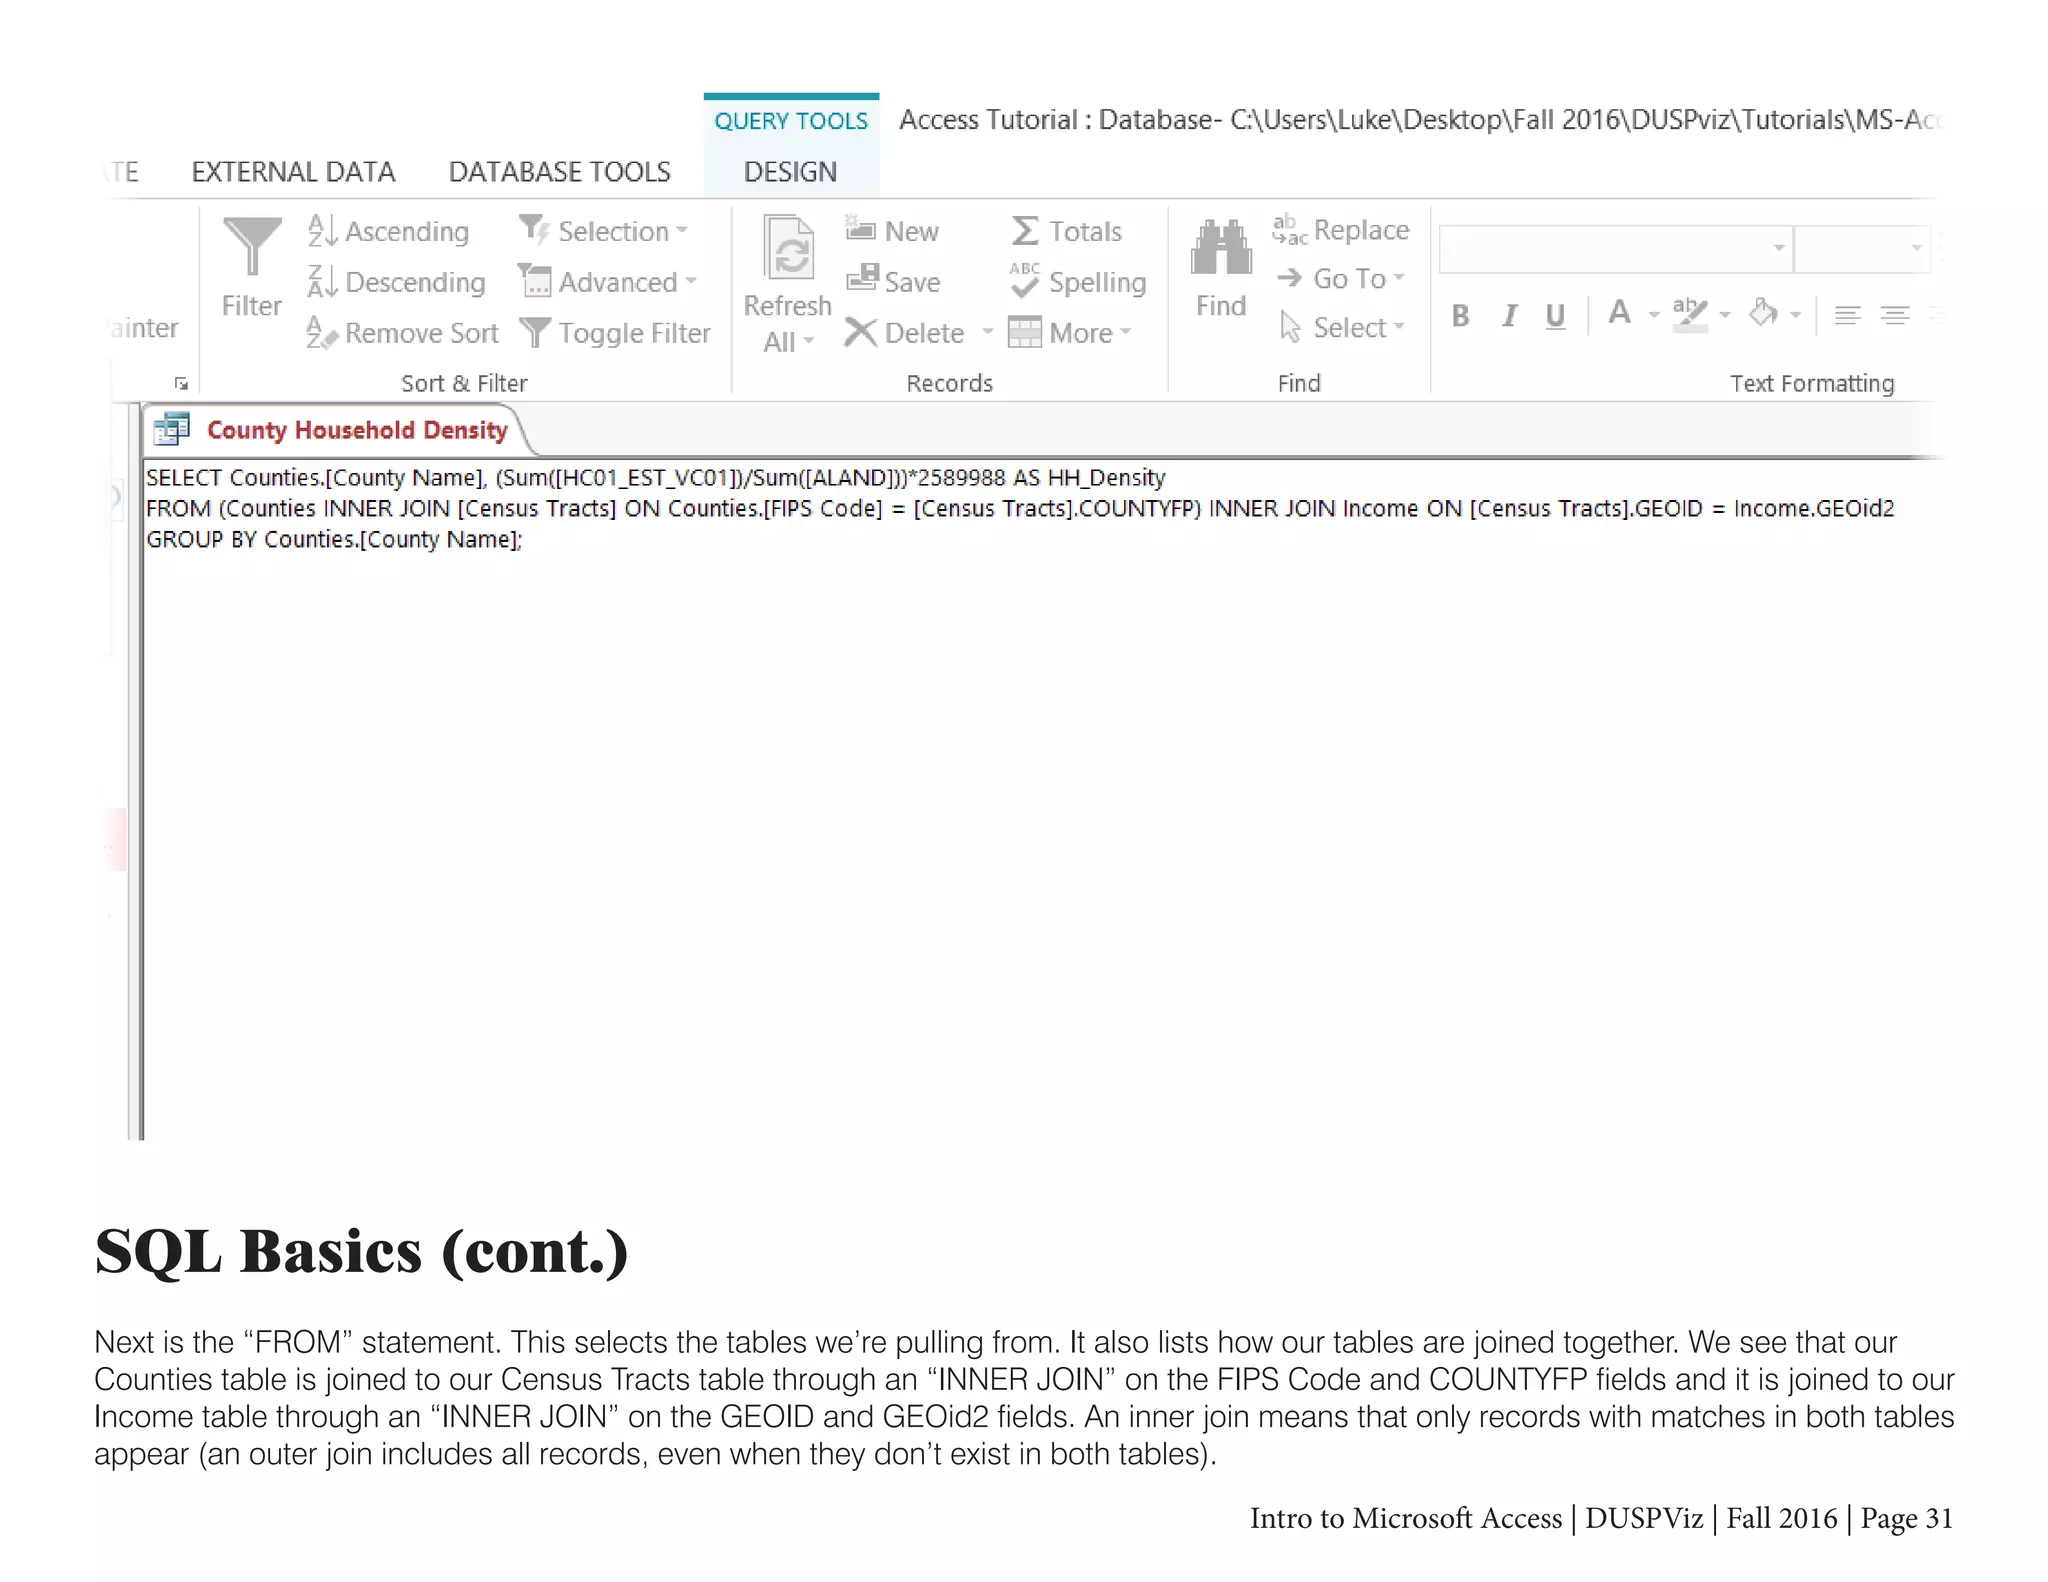
Task: Click the QUERY TOOLS contextual tab header
Action: point(791,121)
